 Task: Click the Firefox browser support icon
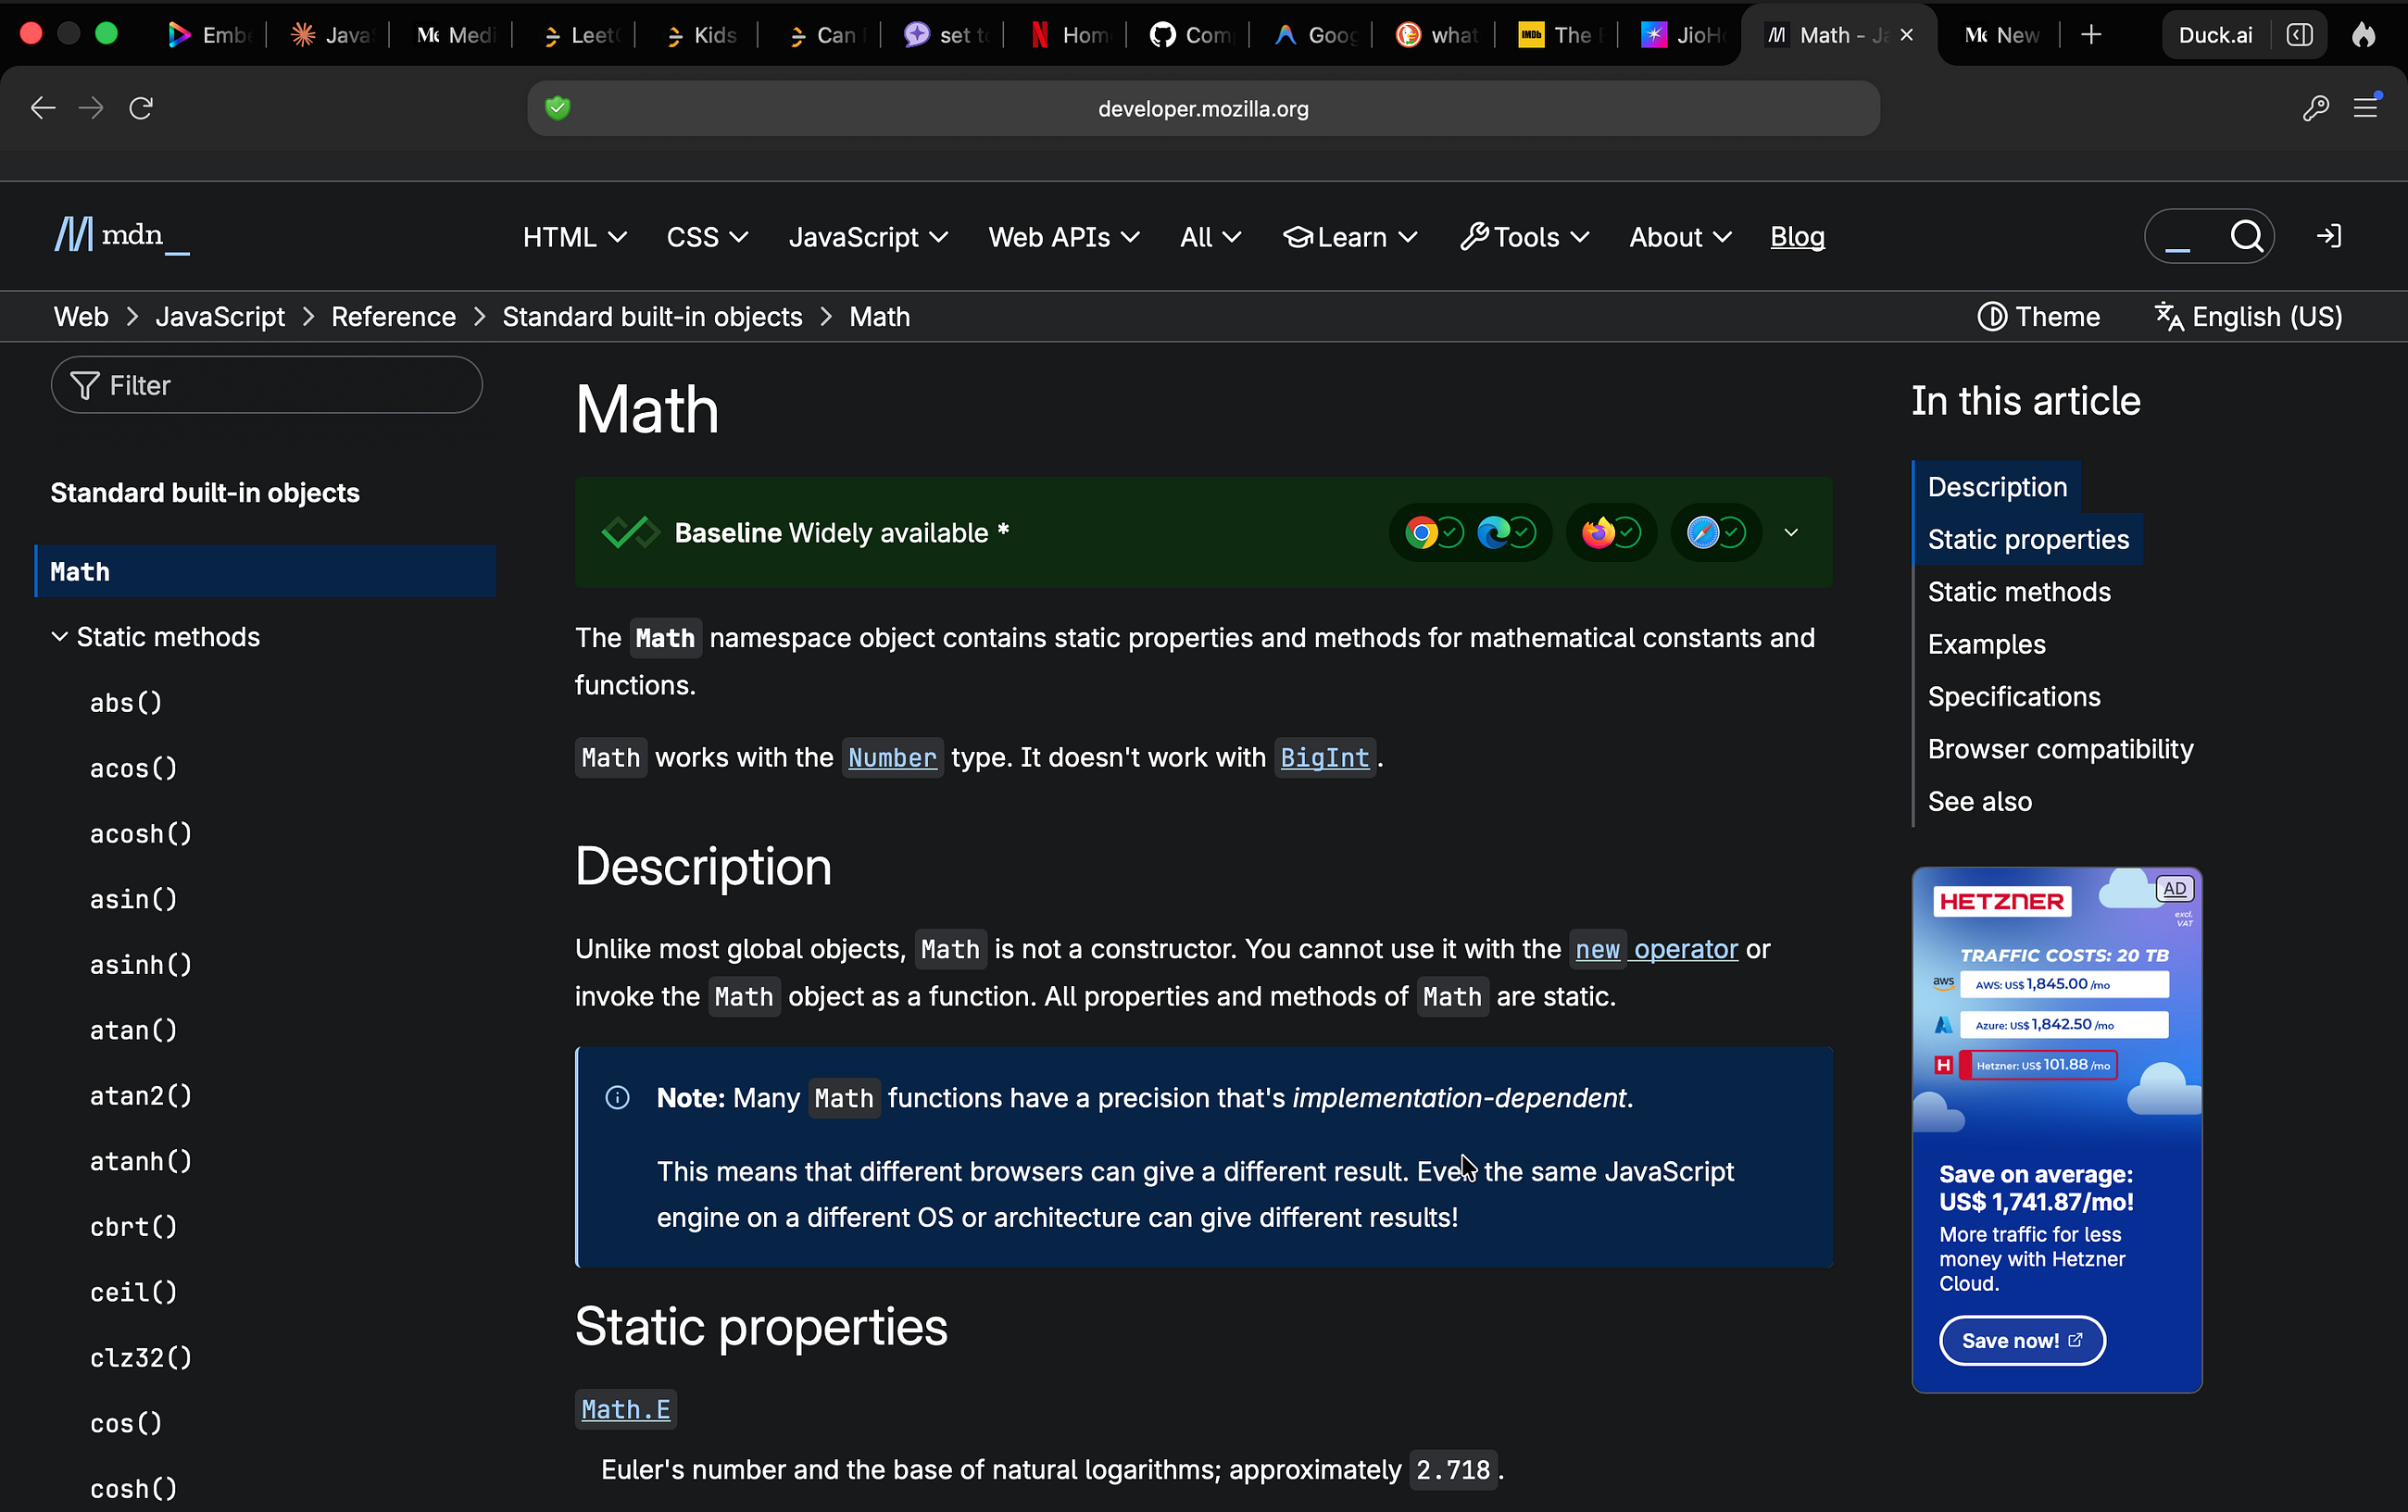click(x=1598, y=533)
